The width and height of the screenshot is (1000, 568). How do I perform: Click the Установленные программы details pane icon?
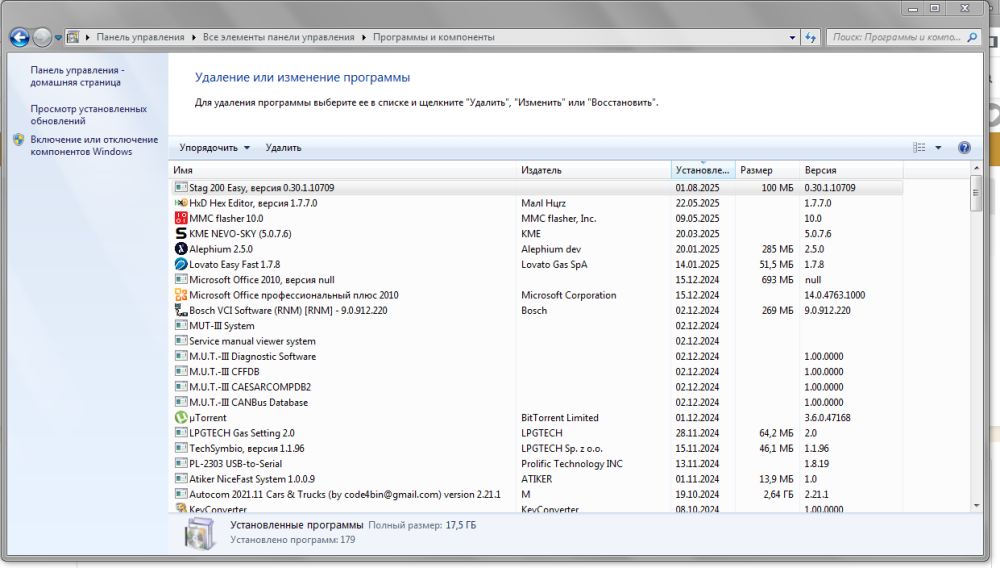[x=200, y=533]
